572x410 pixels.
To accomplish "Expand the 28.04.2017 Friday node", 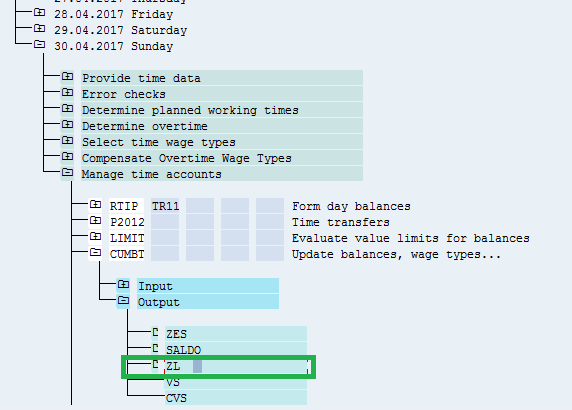I will pos(39,13).
